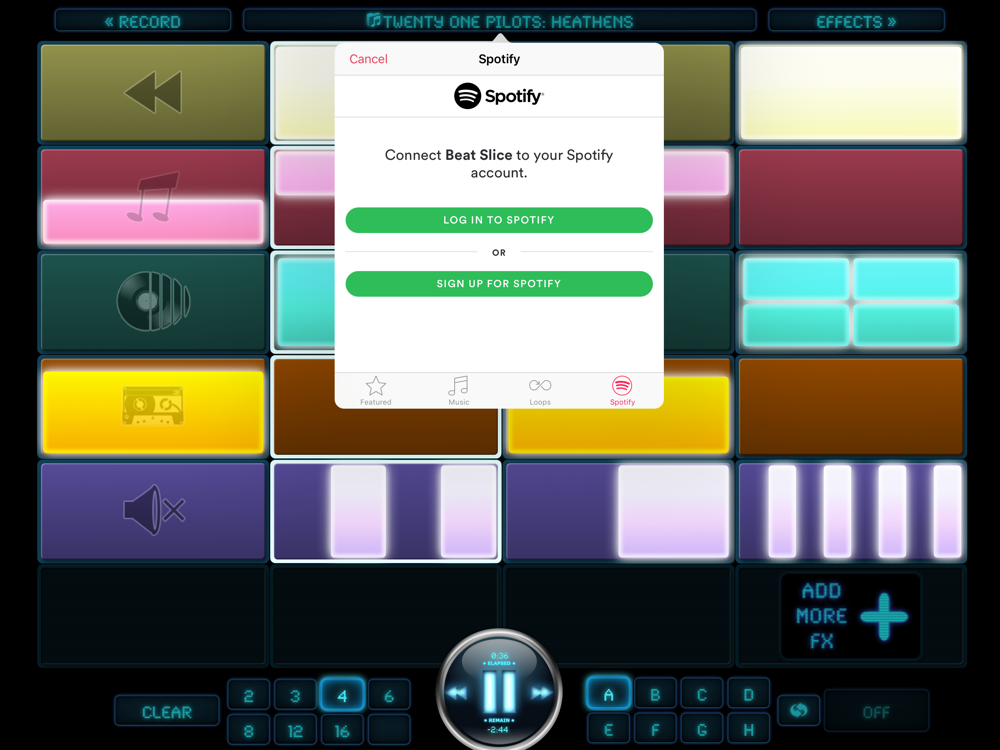The height and width of the screenshot is (750, 1000).
Task: Select beat division 6
Action: point(389,696)
